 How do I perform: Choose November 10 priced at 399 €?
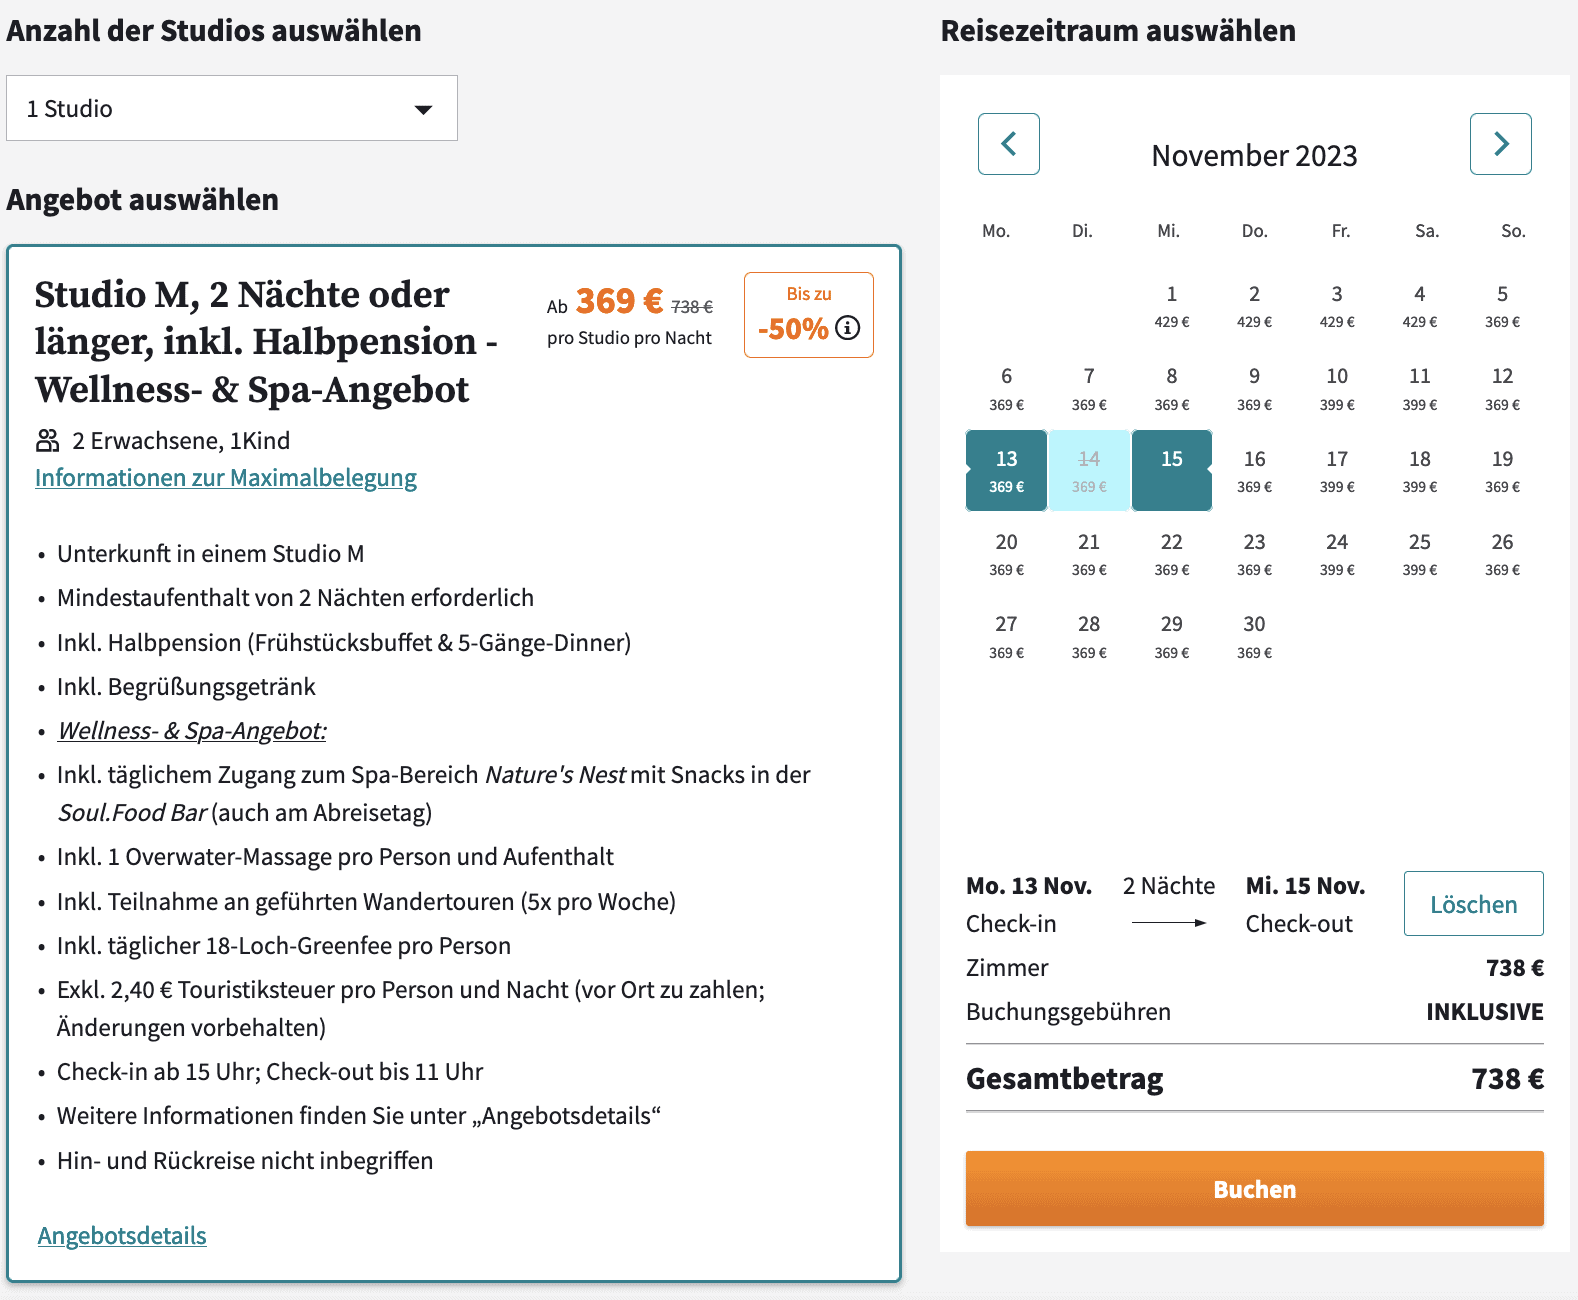click(1337, 388)
